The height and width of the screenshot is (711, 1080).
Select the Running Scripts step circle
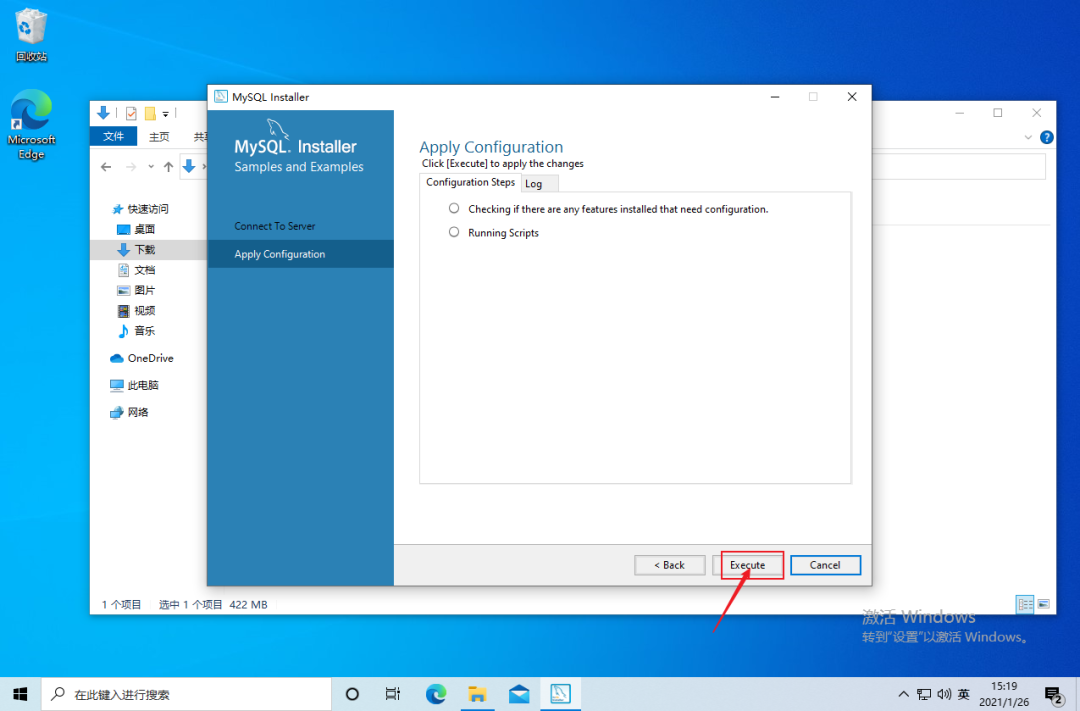[x=454, y=232]
